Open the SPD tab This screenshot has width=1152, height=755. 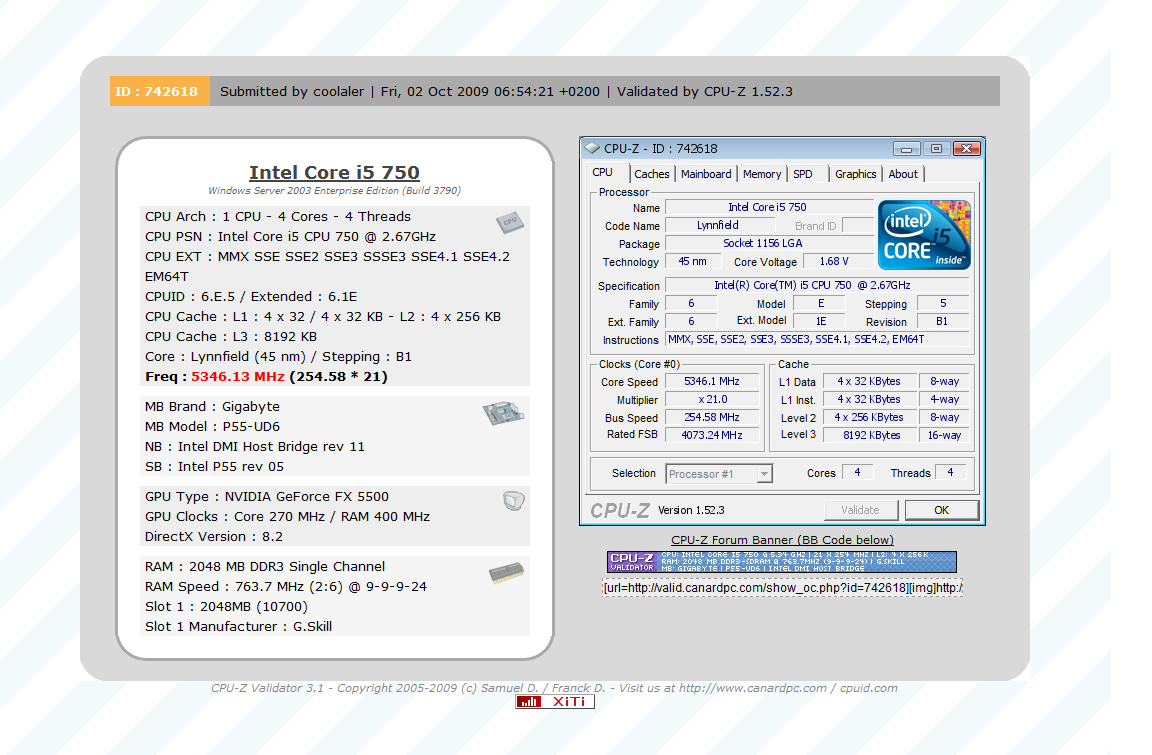[x=803, y=174]
